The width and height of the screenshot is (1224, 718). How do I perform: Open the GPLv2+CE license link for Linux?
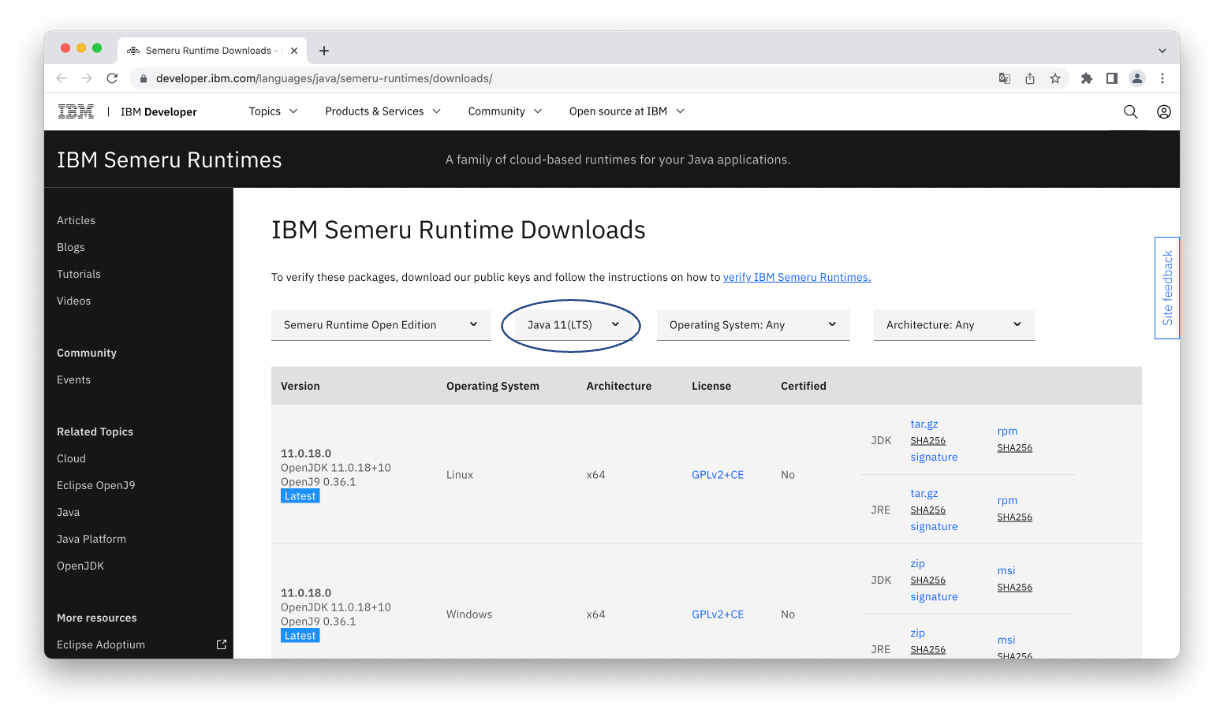click(718, 474)
